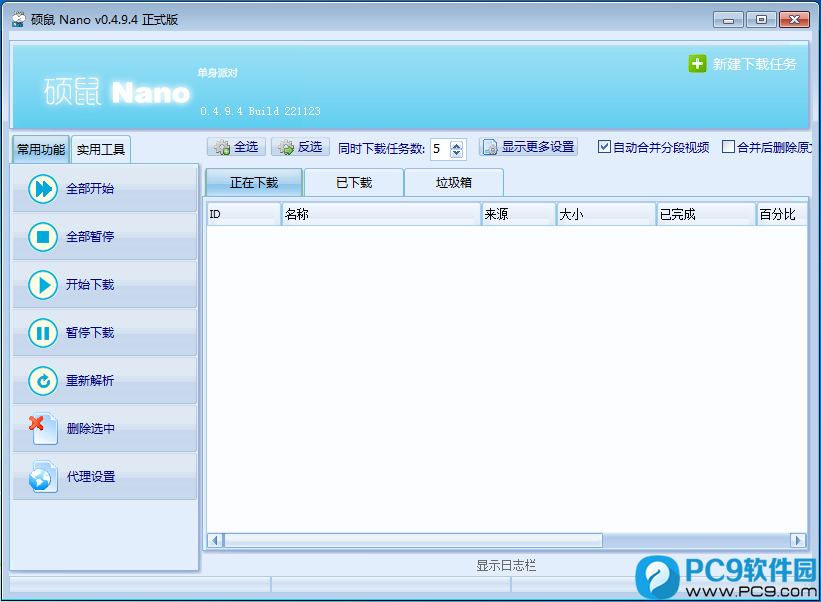Click horizontal scrollbar left arrow
This screenshot has height=602, width=821.
point(215,540)
